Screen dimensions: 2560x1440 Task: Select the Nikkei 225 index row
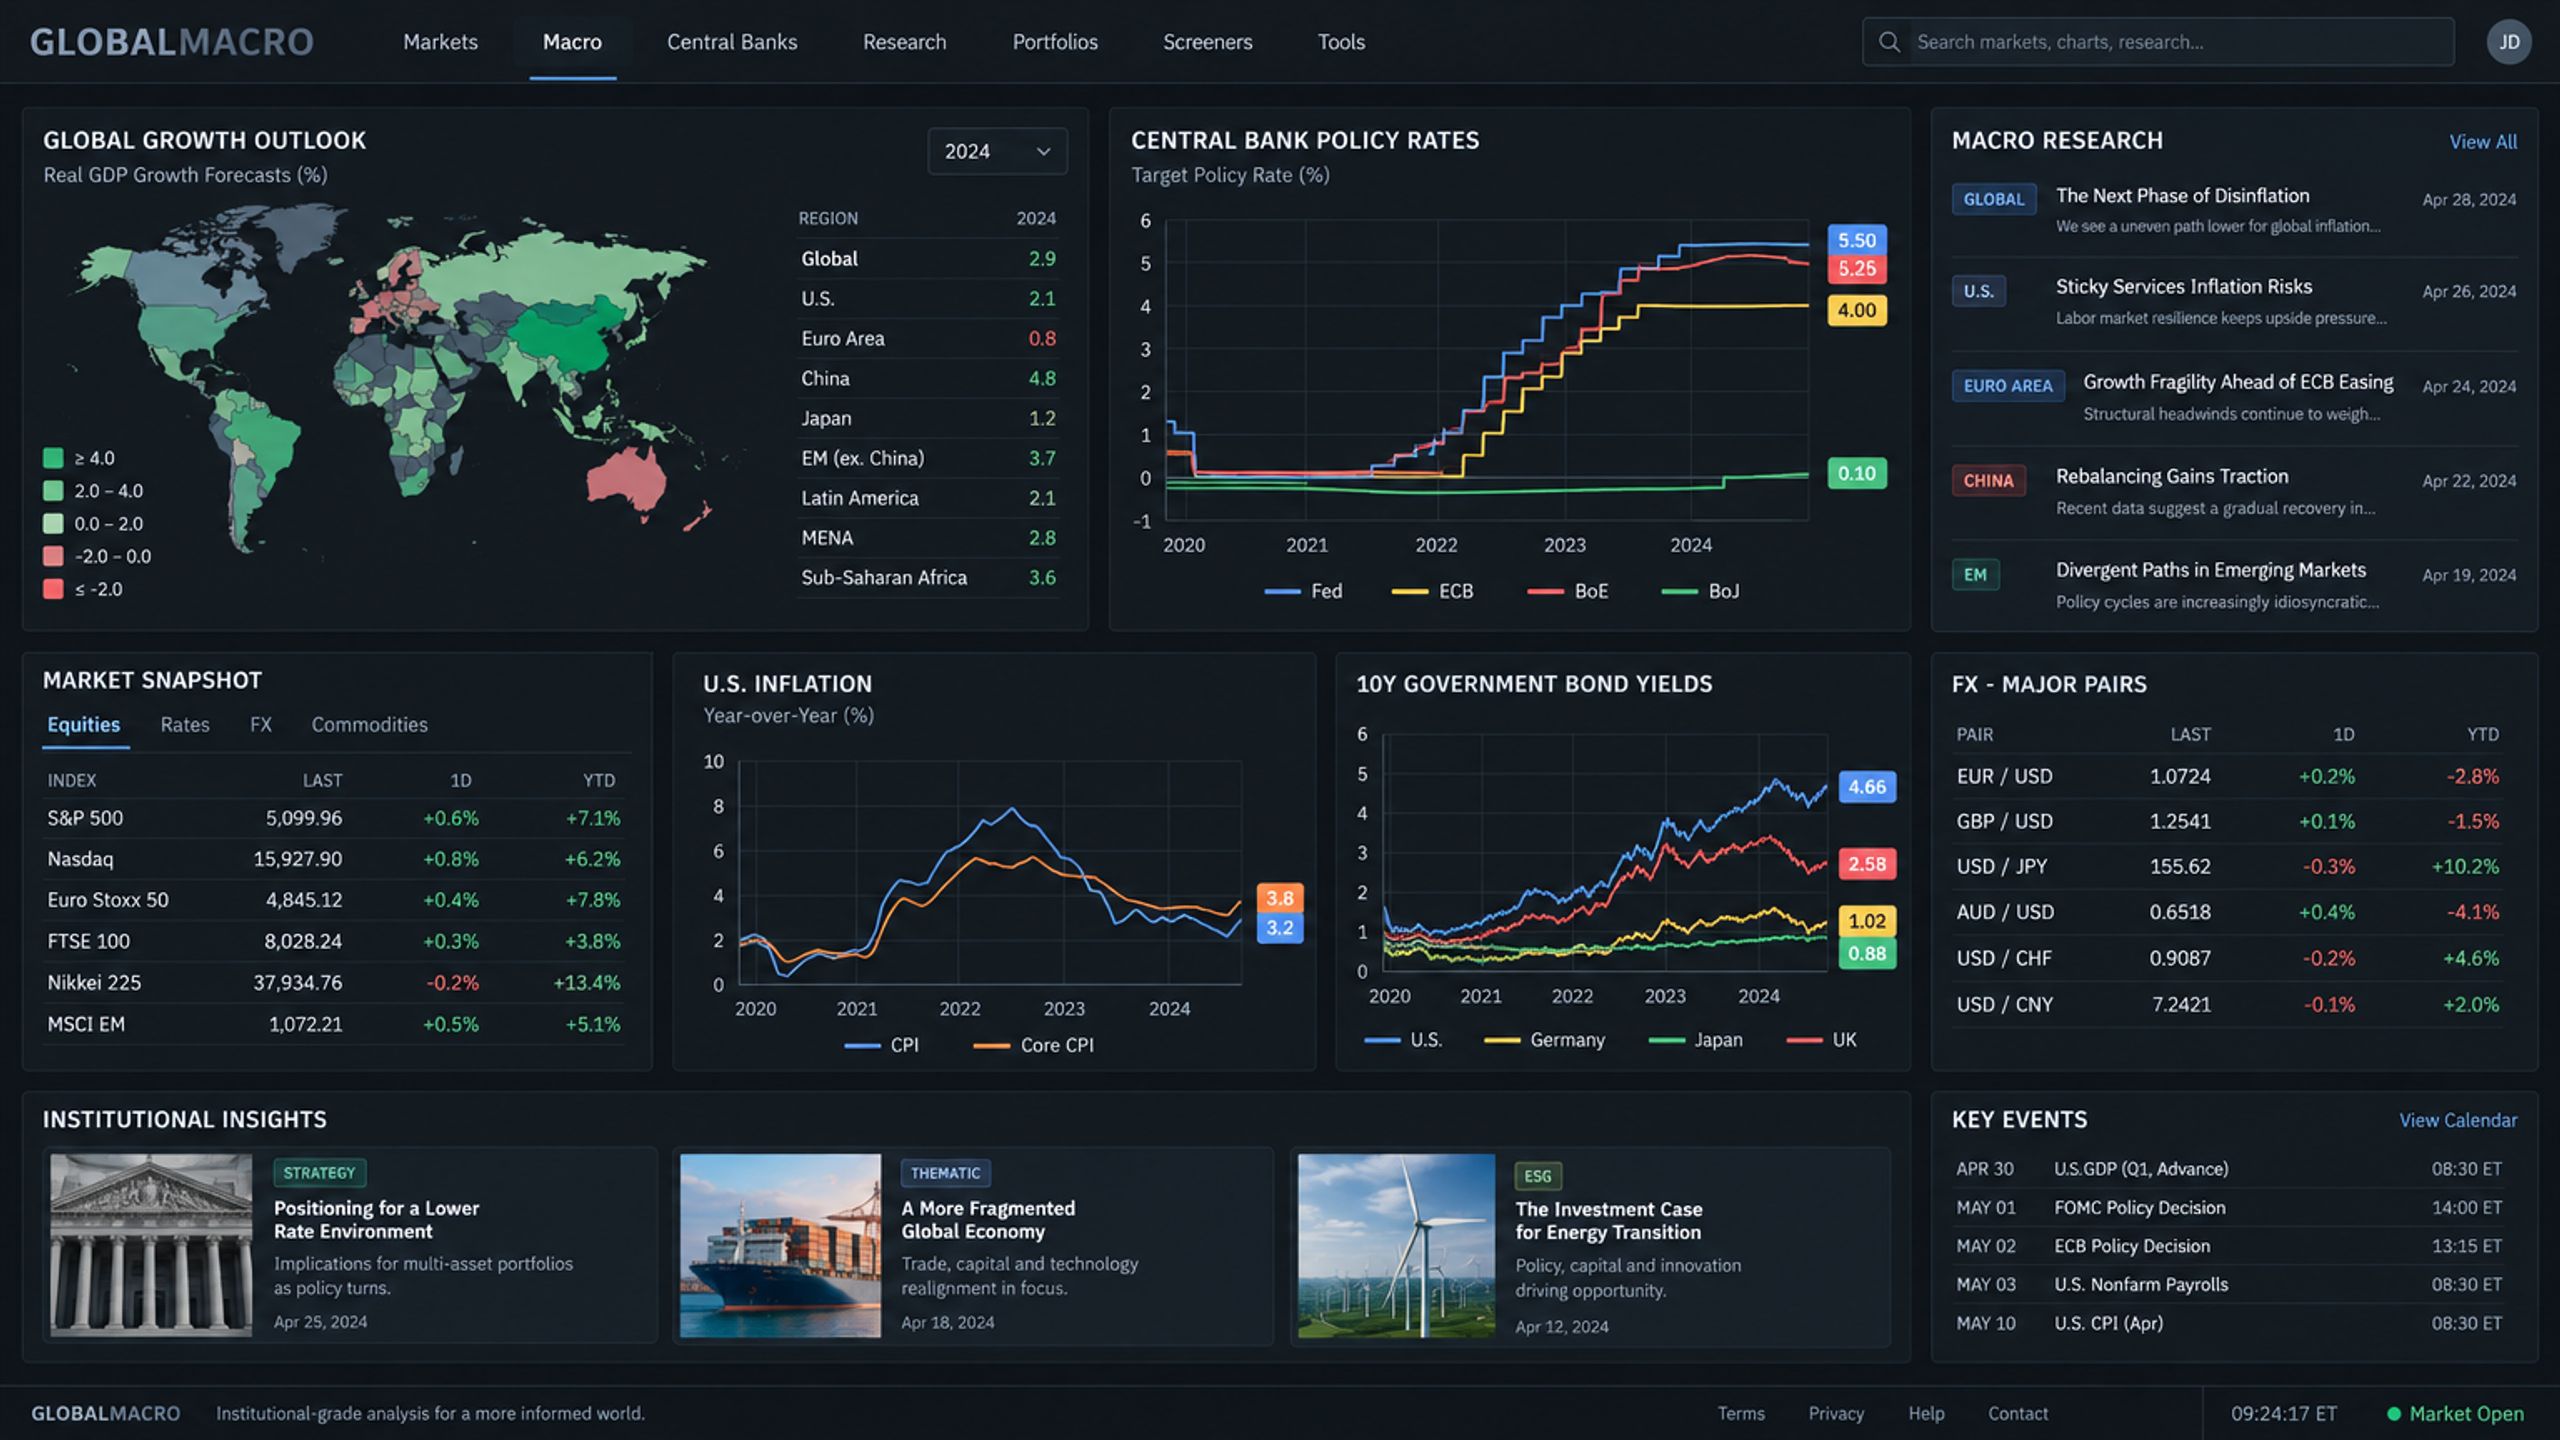[334, 983]
